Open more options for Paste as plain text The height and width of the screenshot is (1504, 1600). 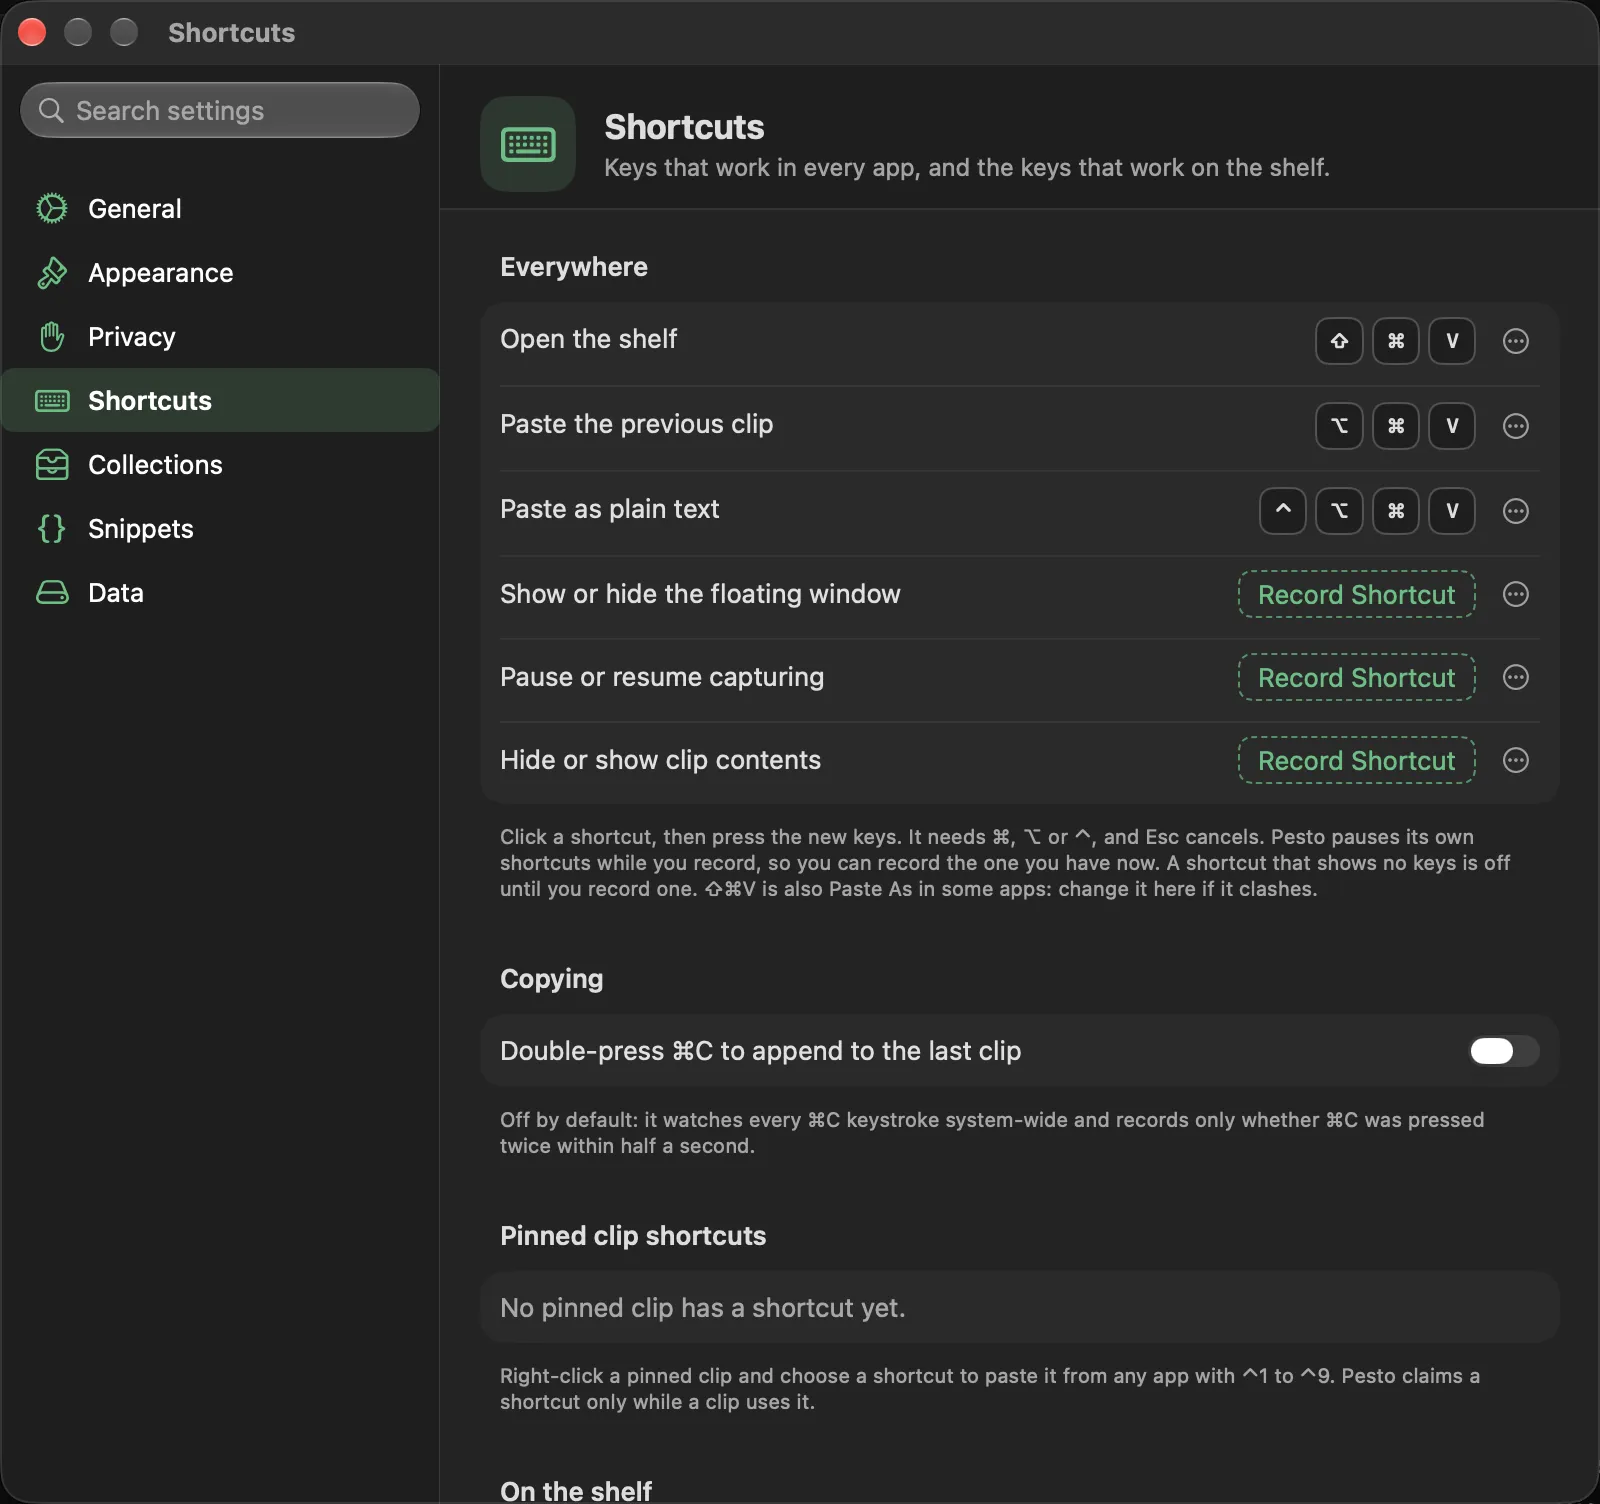click(x=1516, y=511)
